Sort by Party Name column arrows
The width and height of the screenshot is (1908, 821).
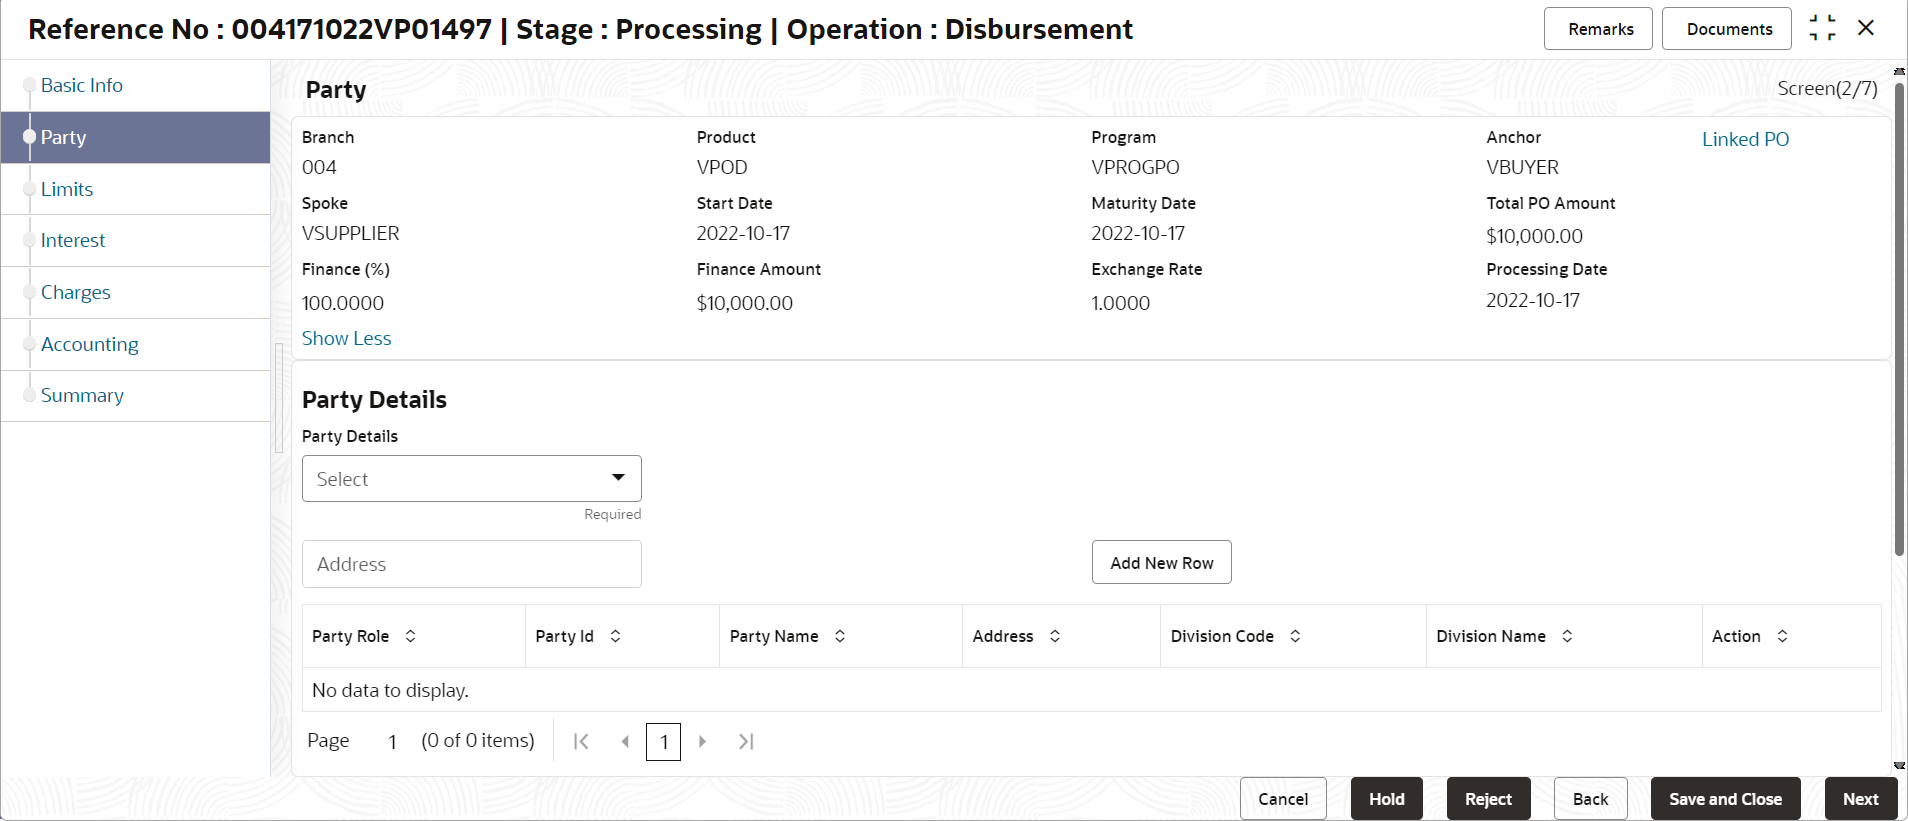point(840,636)
